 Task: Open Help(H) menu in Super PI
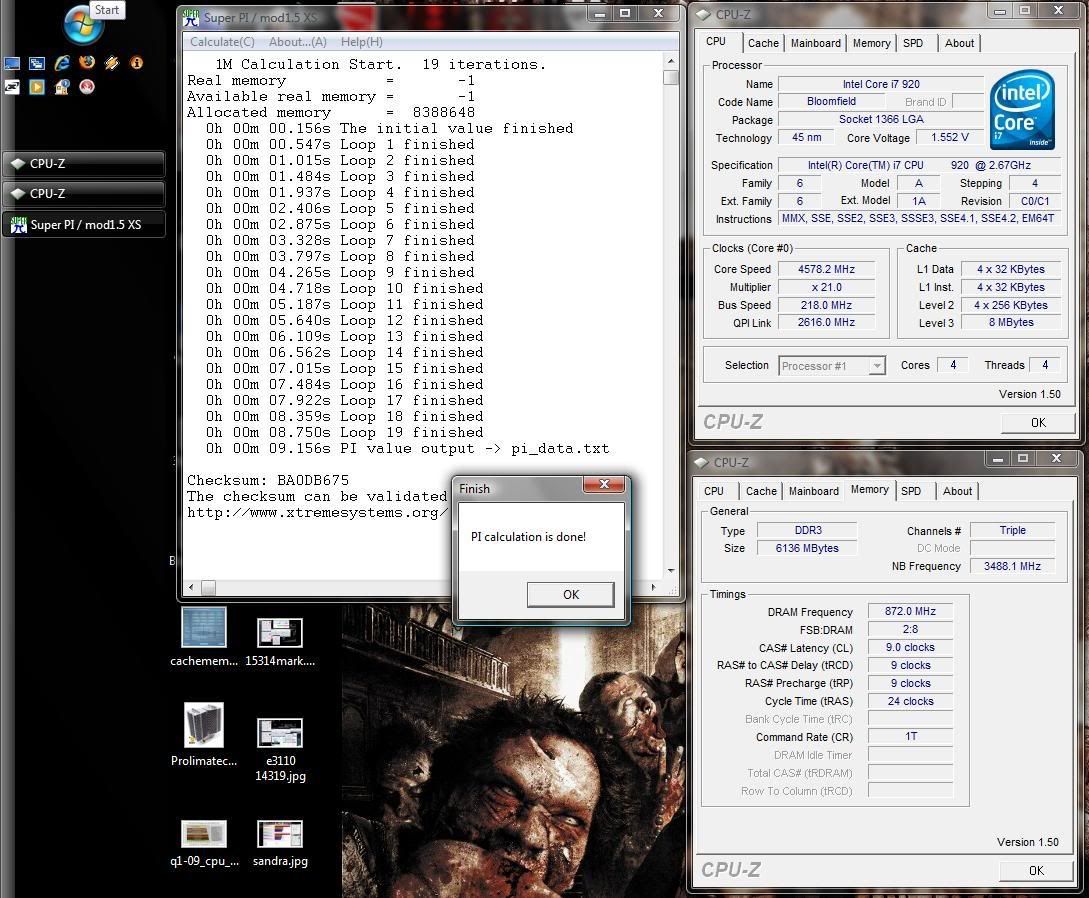point(361,42)
